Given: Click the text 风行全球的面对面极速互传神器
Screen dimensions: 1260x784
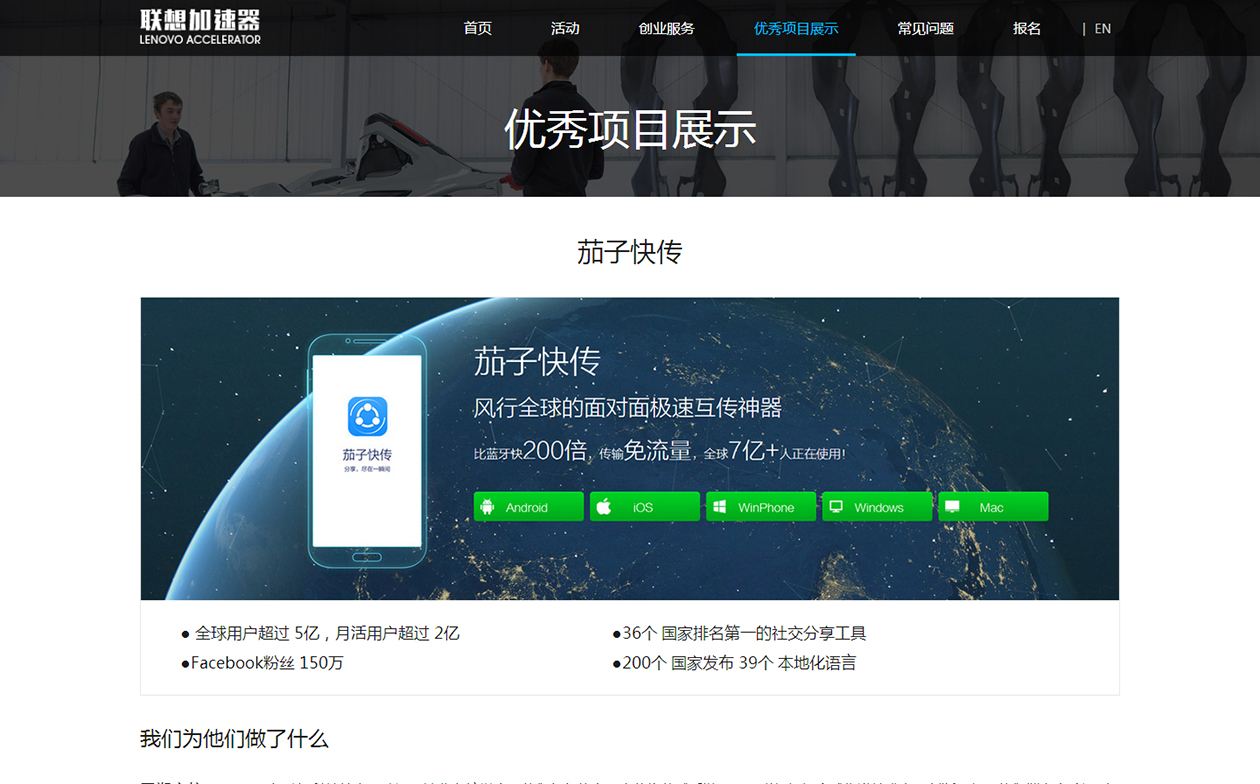Looking at the screenshot, I should pos(628,407).
